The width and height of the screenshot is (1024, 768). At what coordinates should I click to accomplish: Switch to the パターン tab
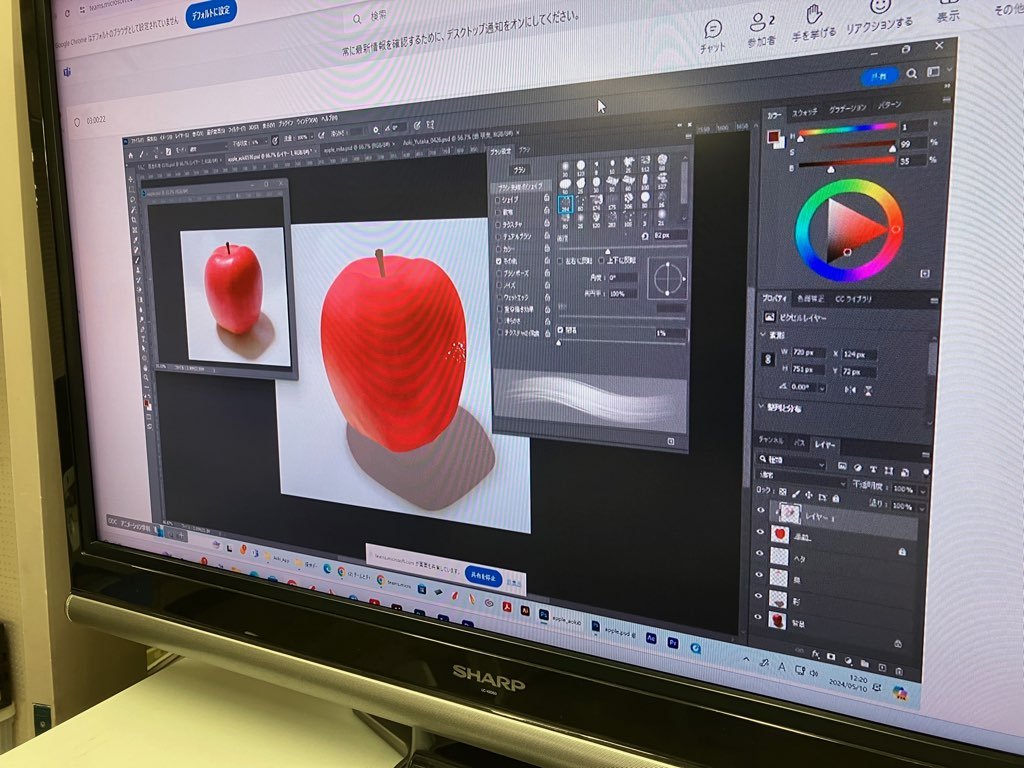click(x=889, y=104)
